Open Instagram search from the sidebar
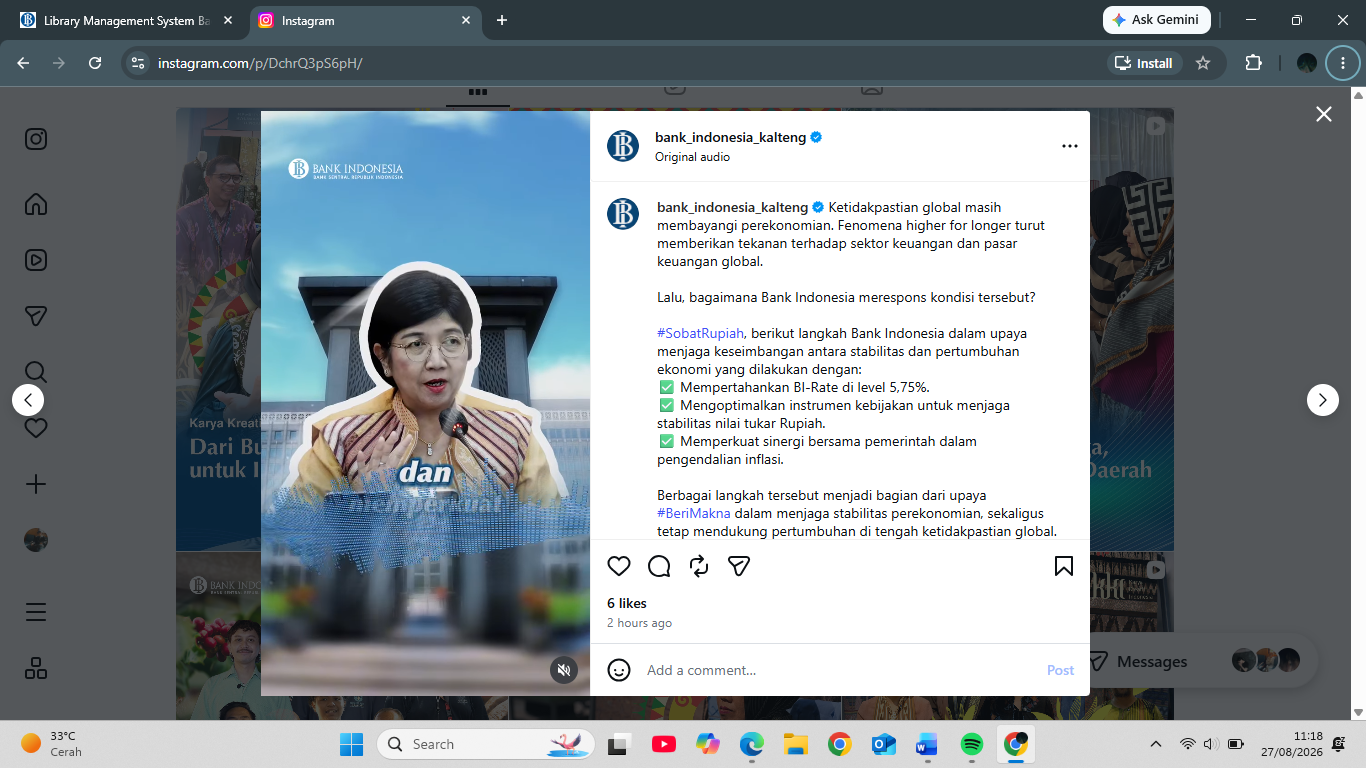 pyautogui.click(x=36, y=372)
